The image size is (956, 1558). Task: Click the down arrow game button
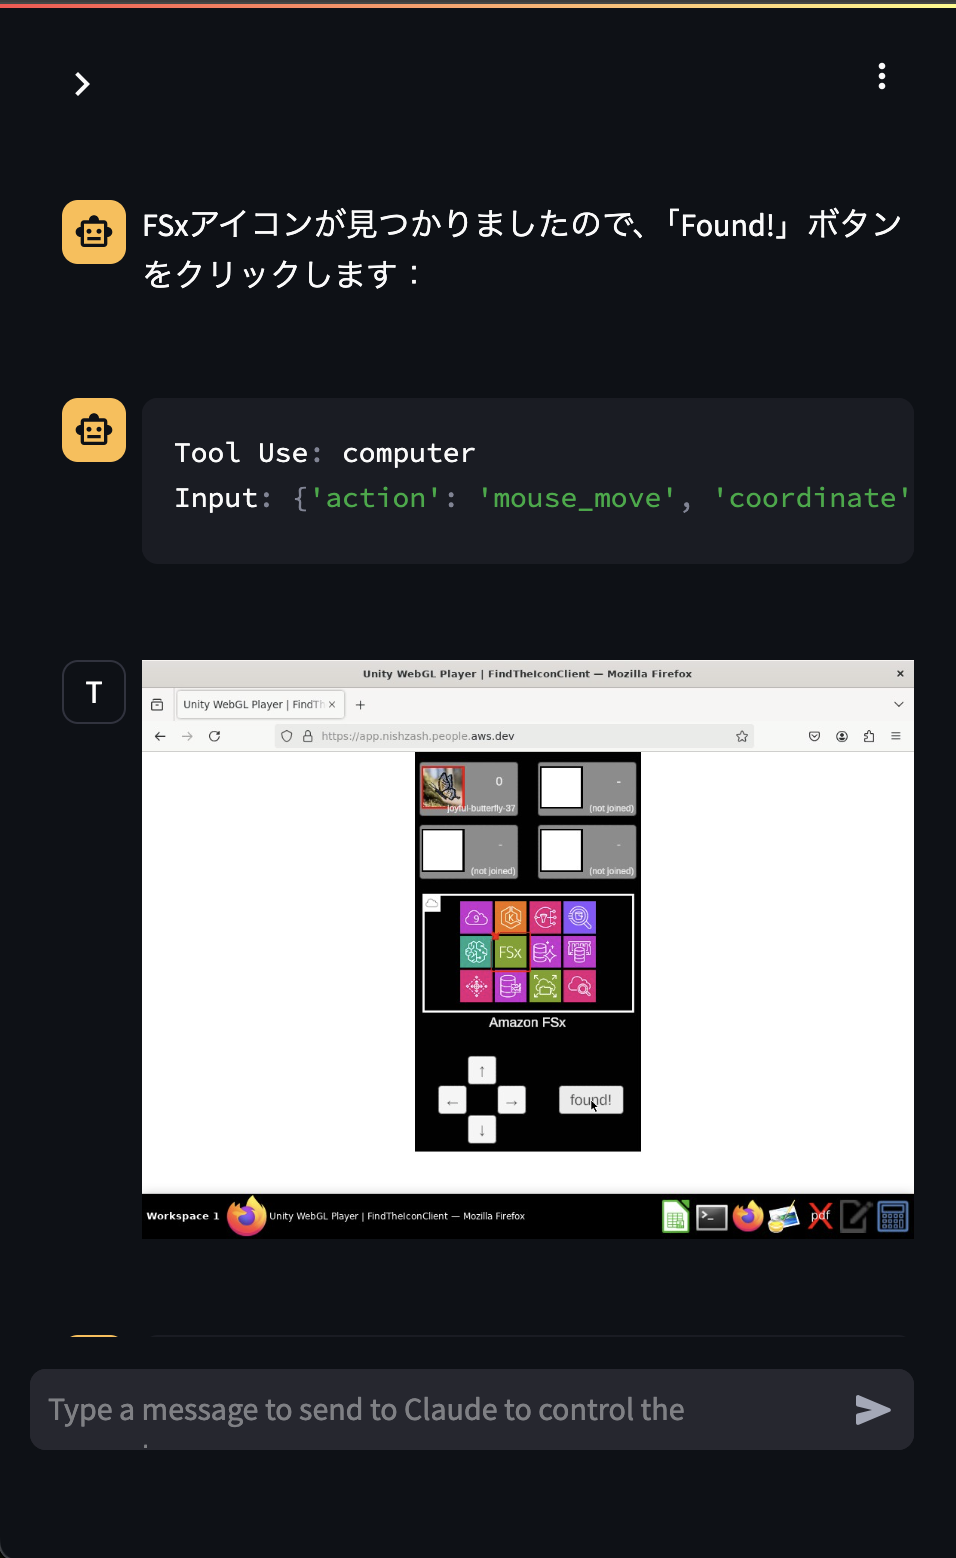482,1130
